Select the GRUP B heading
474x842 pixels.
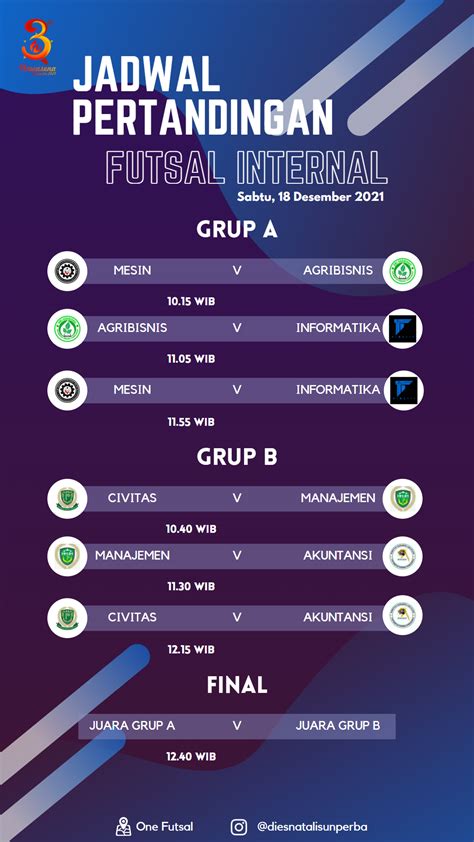click(237, 457)
